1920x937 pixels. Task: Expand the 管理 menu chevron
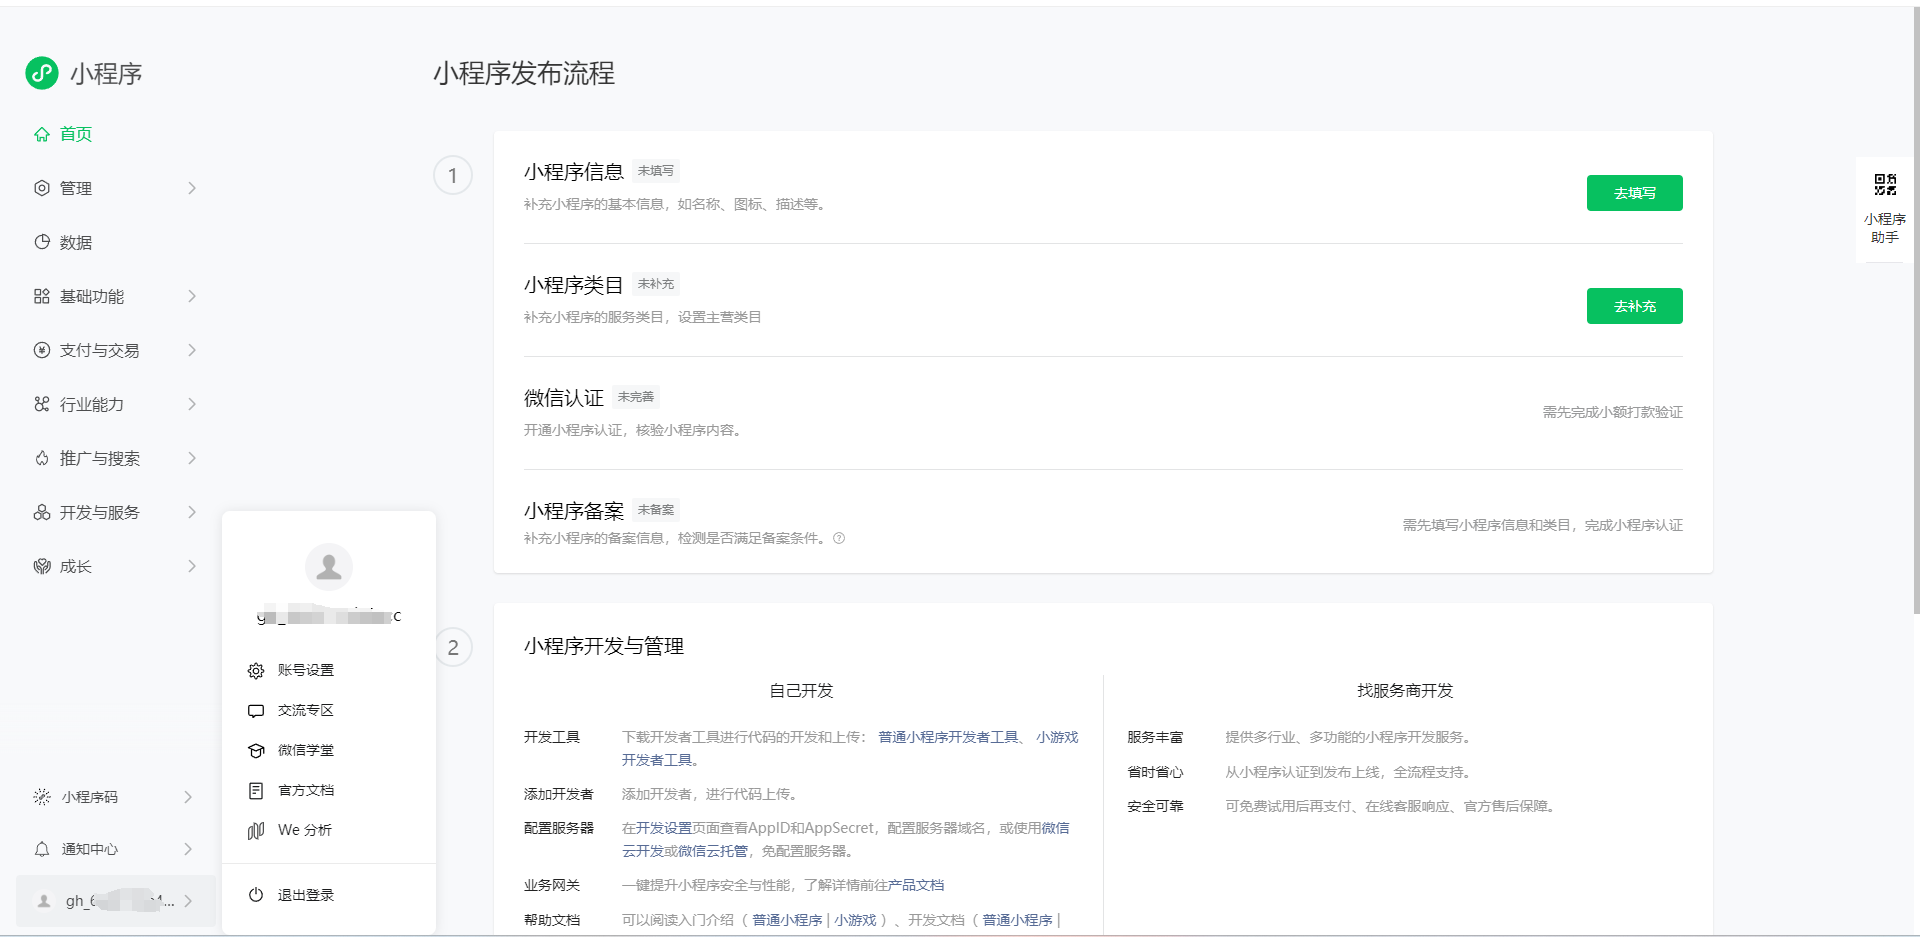point(192,188)
